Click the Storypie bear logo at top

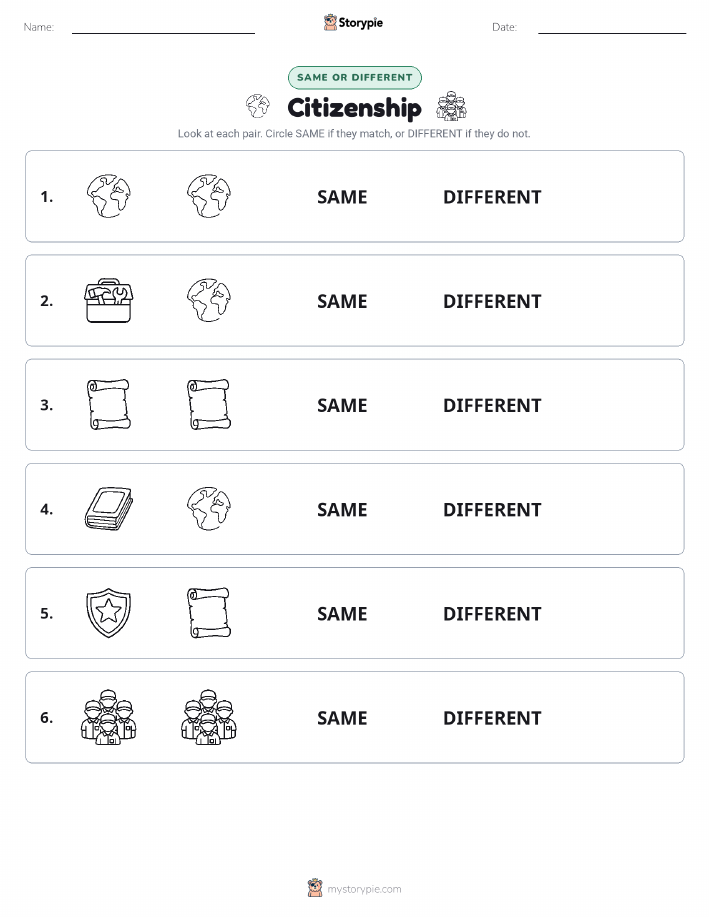pyautogui.click(x=331, y=23)
